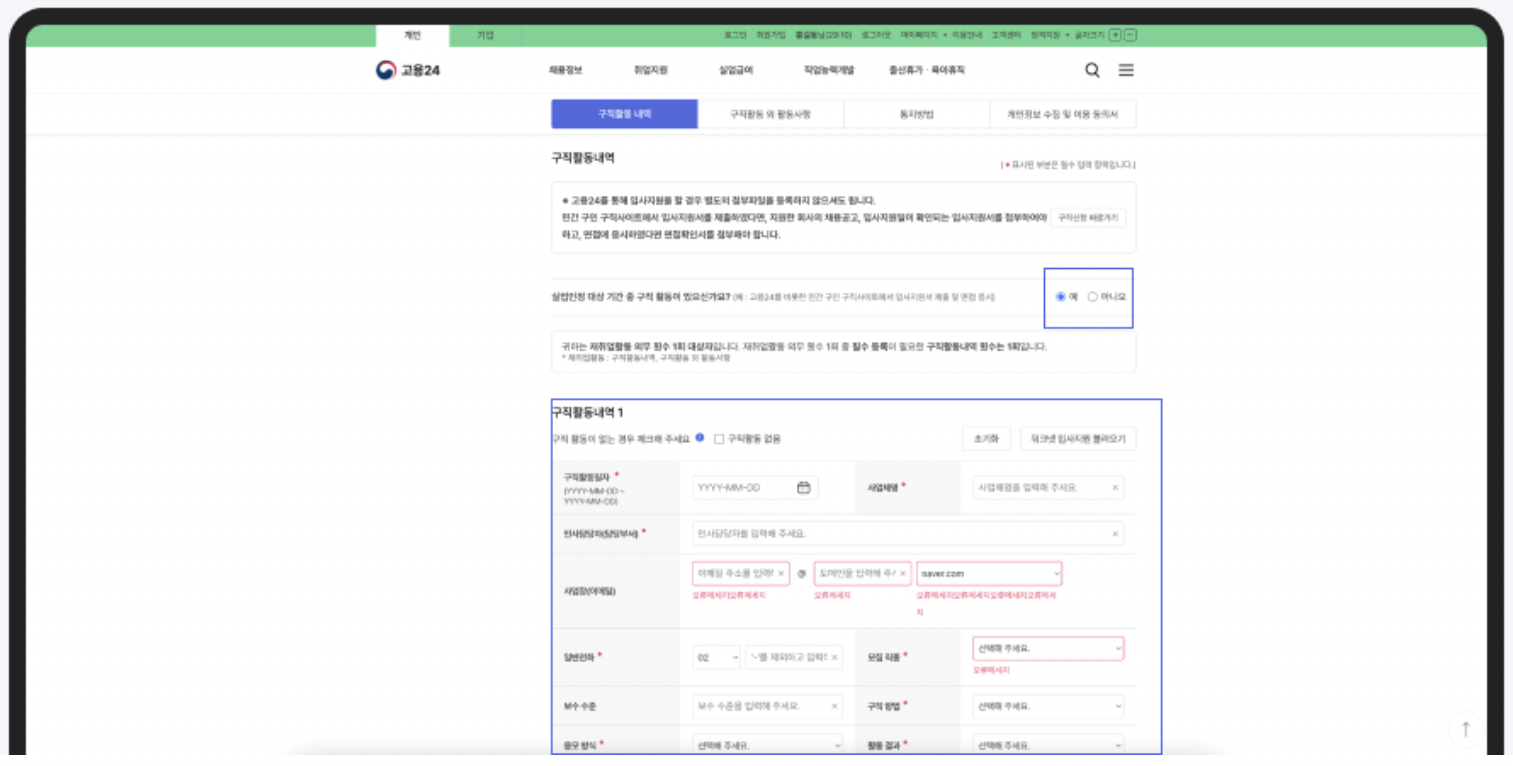Screen dimensions: 1513x766
Task: Focus the 보수 수준 input field
Action: point(767,706)
